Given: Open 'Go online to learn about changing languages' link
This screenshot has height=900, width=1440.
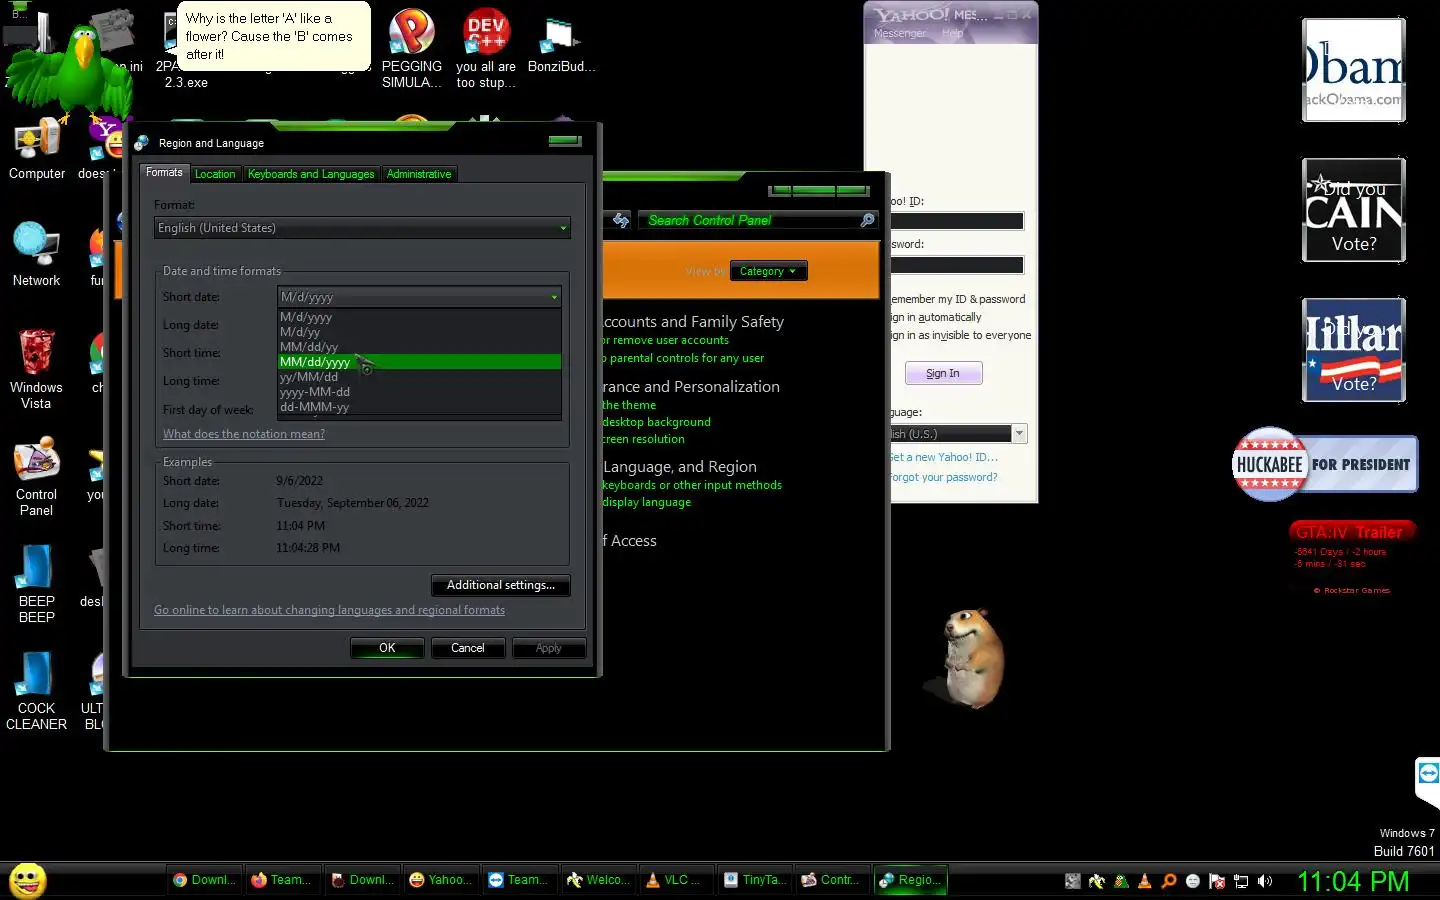Looking at the screenshot, I should 329,610.
